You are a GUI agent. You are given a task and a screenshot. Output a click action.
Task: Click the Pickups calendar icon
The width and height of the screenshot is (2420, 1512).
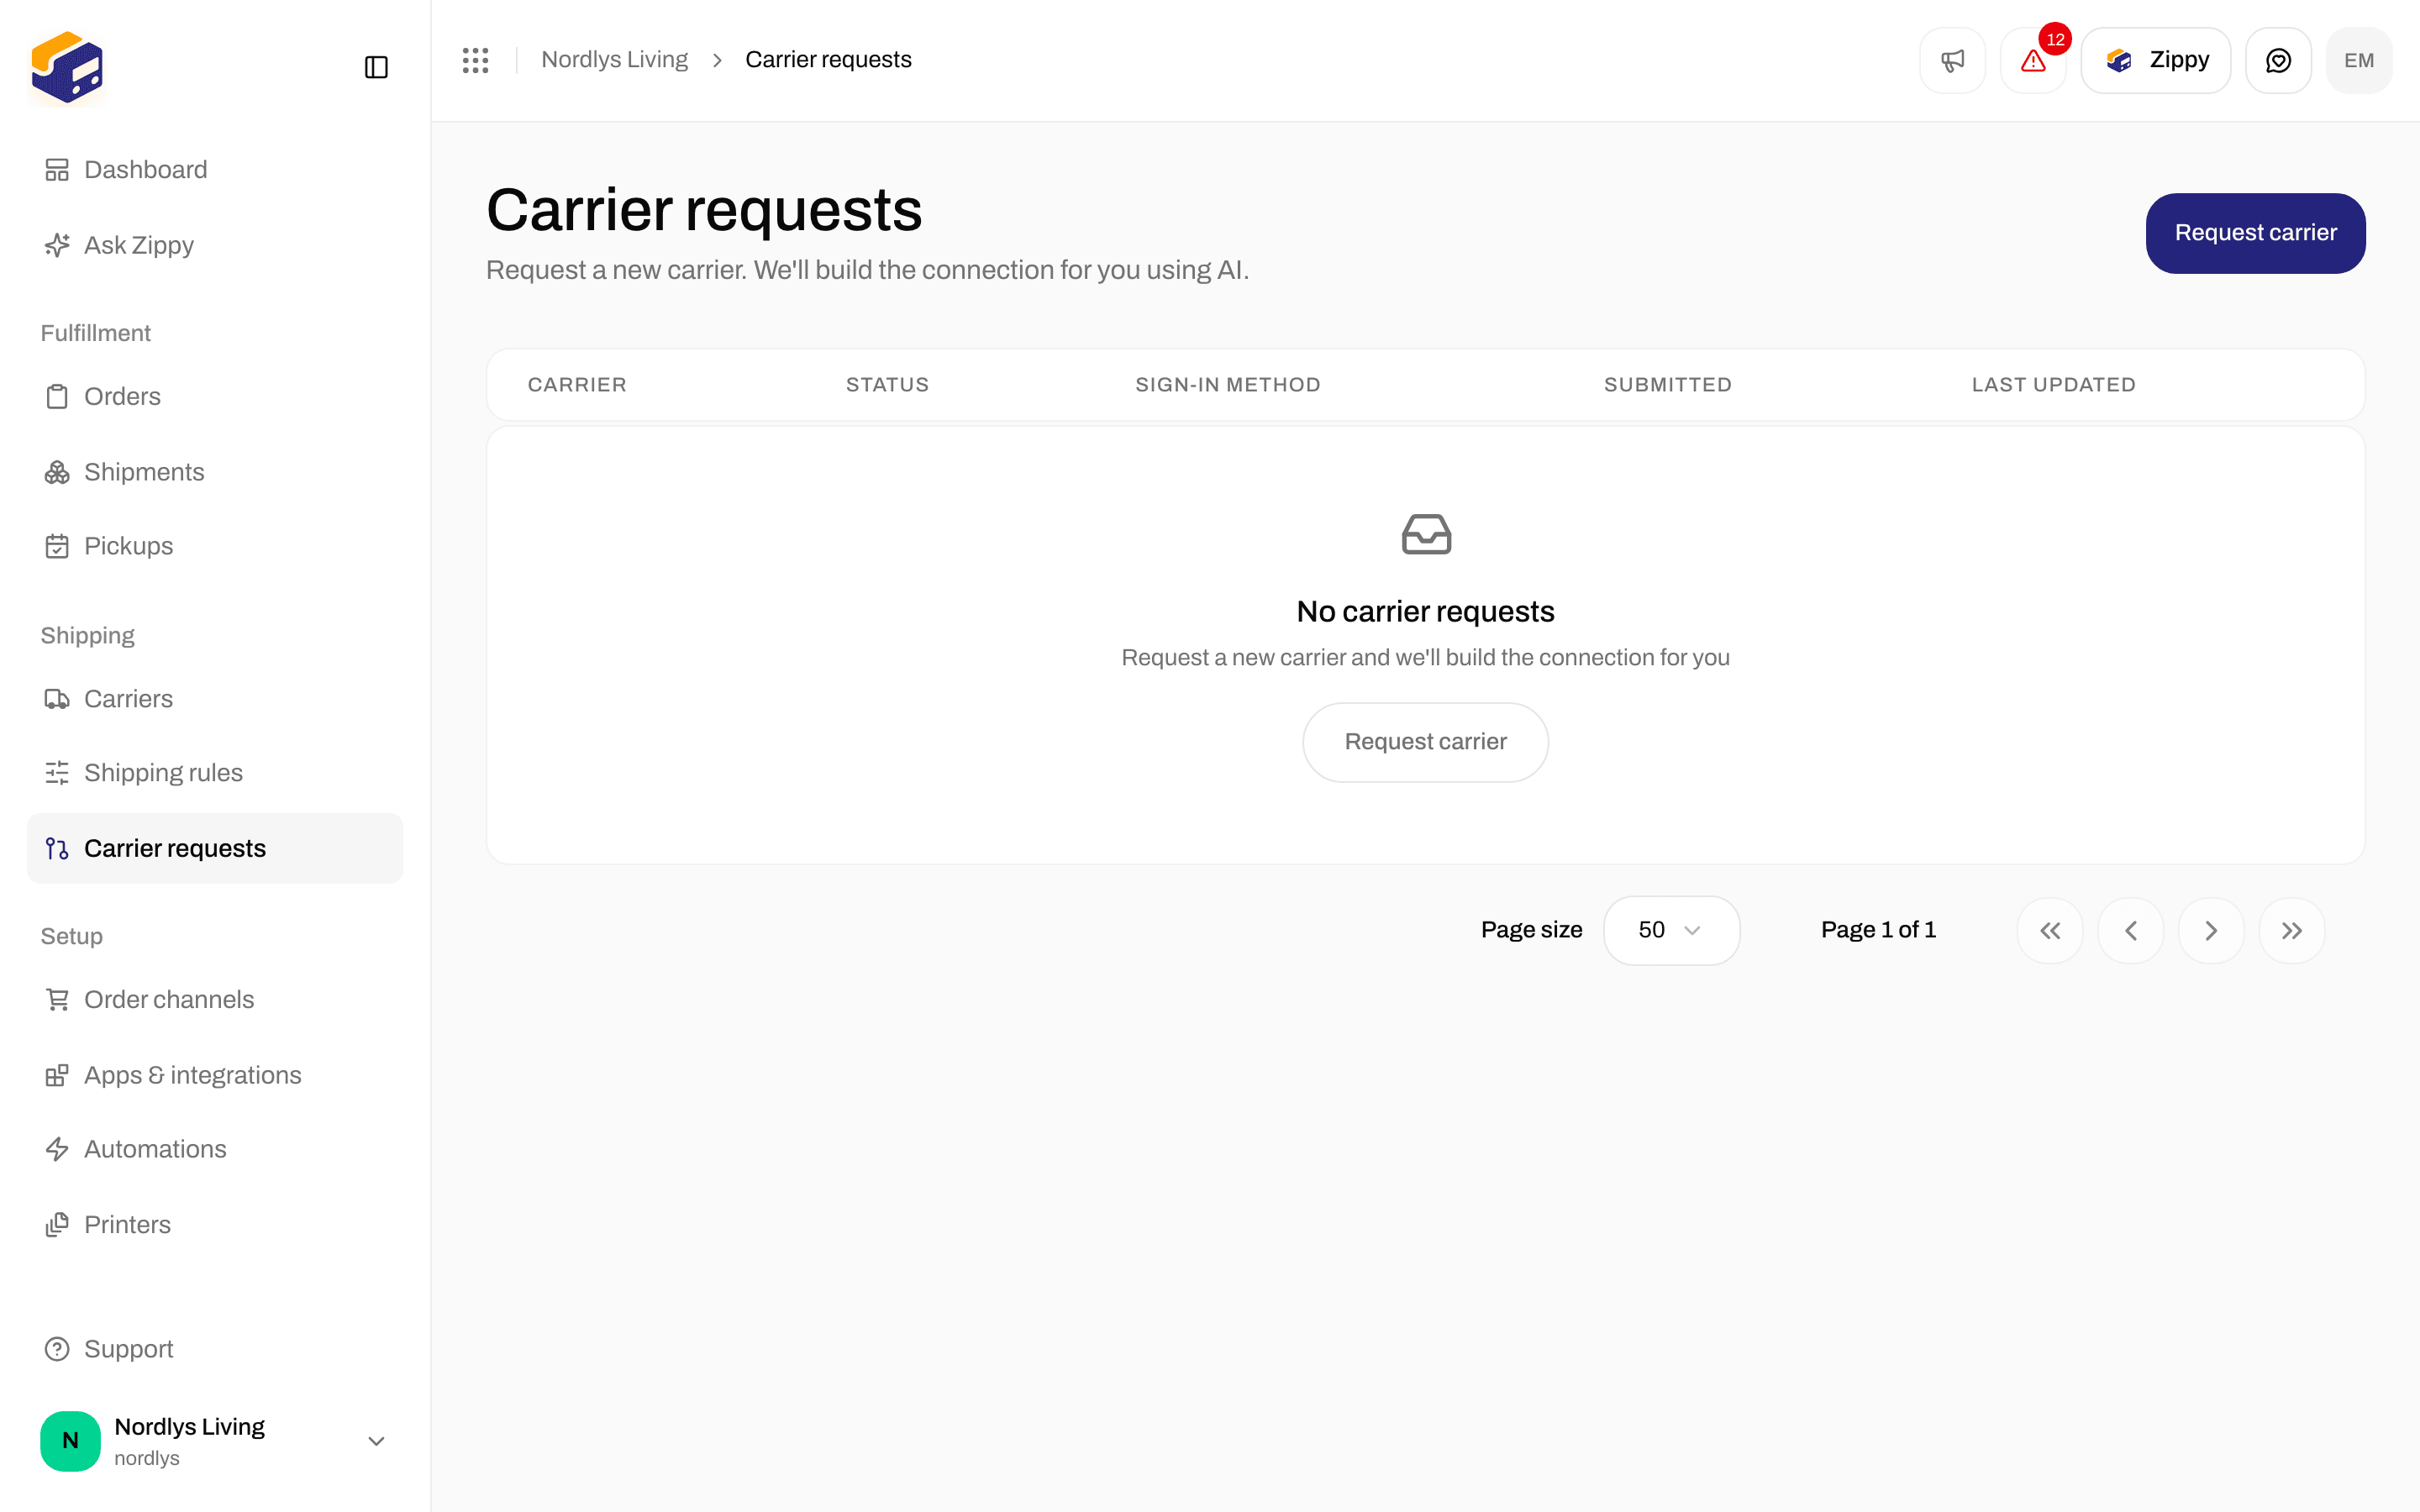[x=57, y=546]
